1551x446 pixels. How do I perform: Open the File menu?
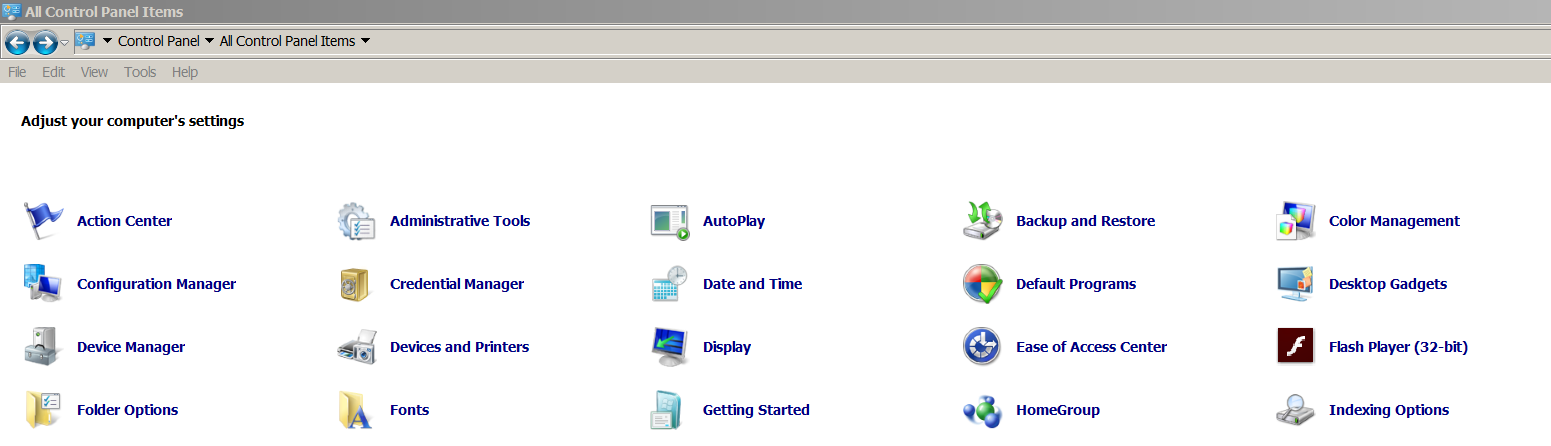click(17, 72)
